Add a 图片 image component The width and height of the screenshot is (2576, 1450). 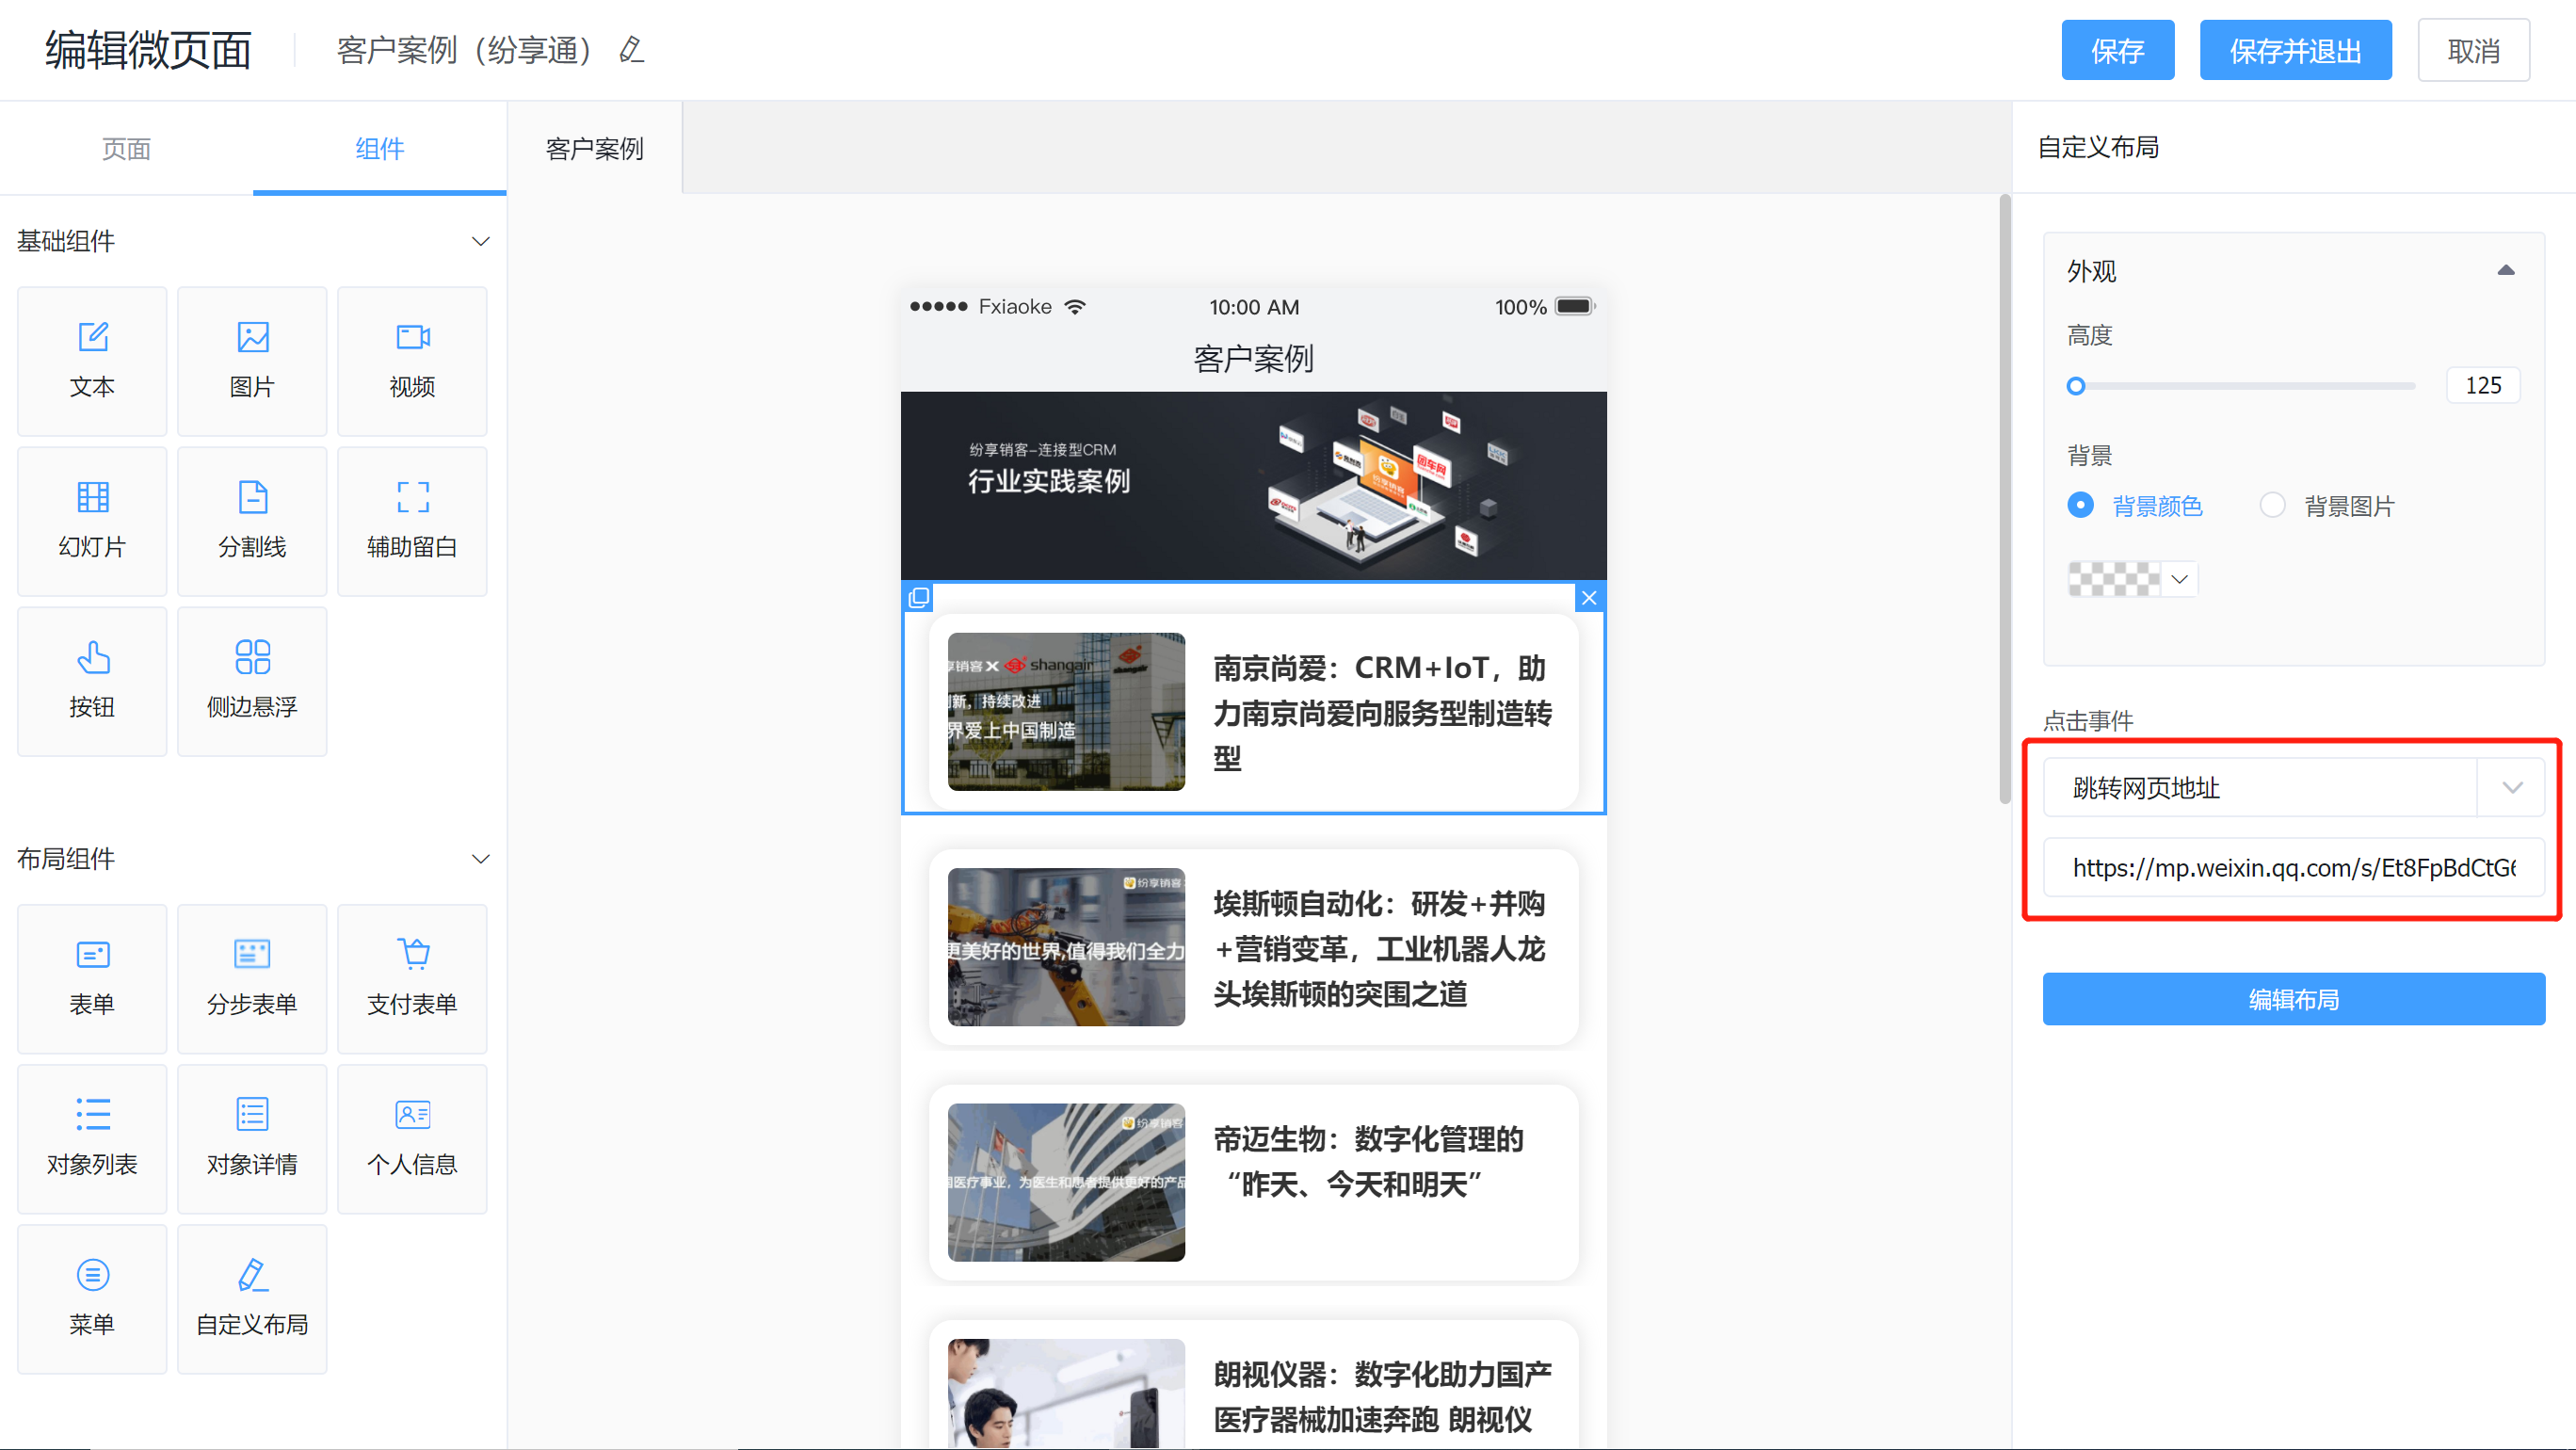click(x=252, y=361)
